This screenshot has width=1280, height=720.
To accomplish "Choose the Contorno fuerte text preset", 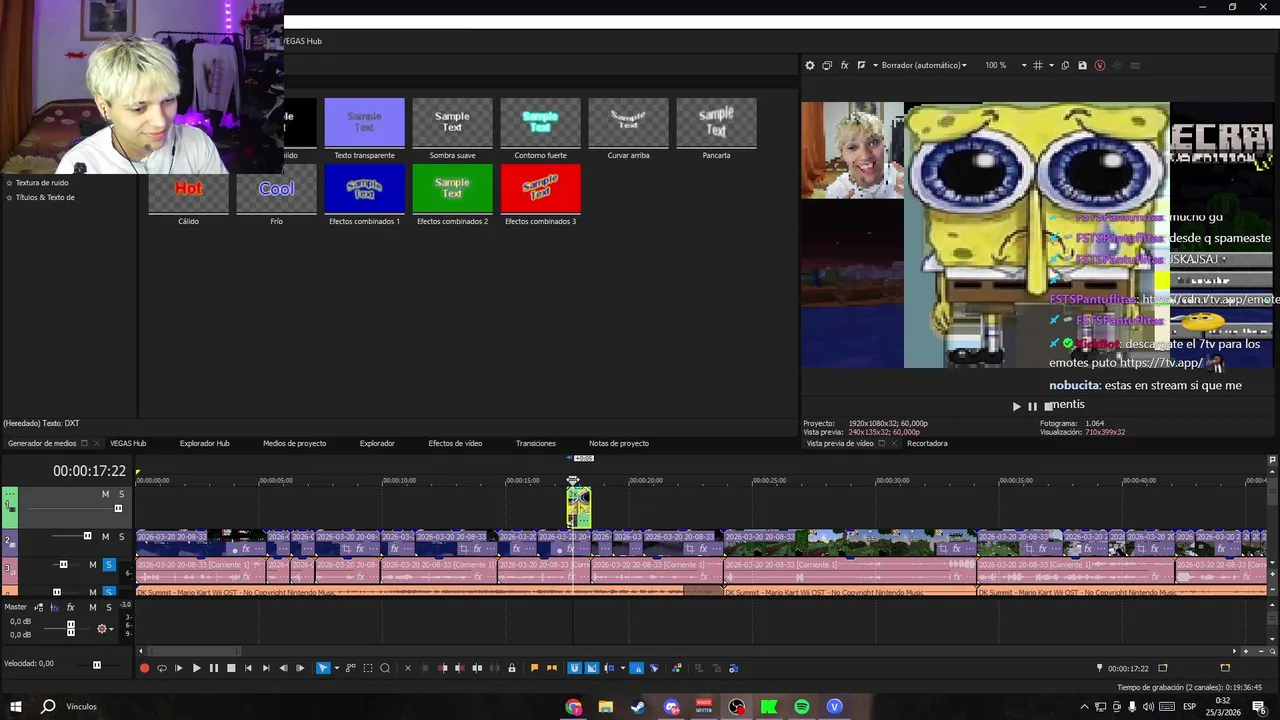I will [x=540, y=122].
